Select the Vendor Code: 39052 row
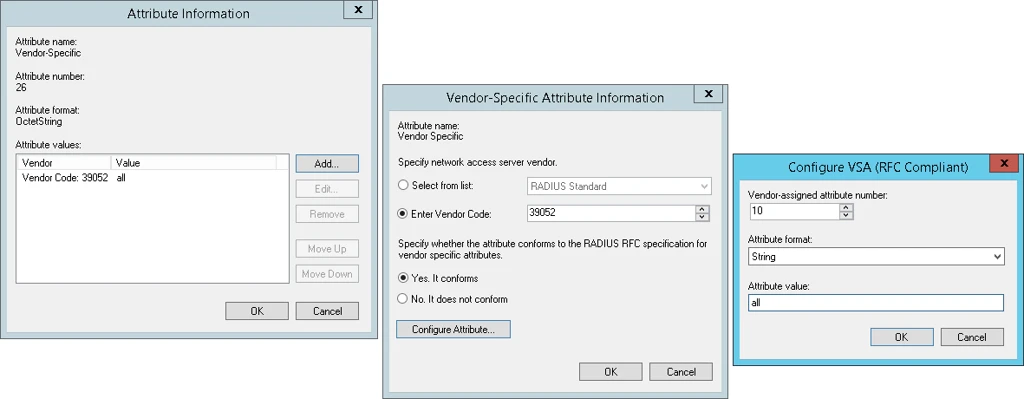Screen dimensions: 1024x399 click(152, 178)
